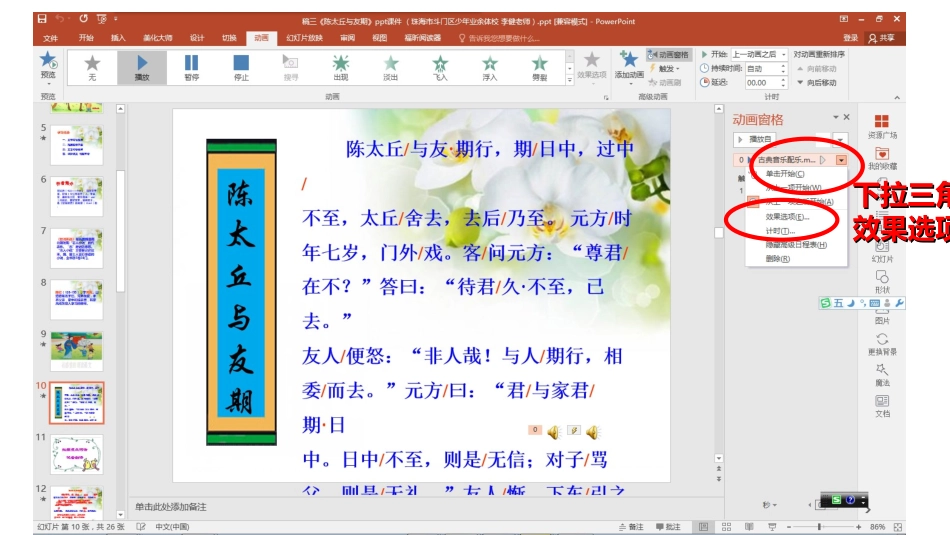The image size is (950, 535).
Task: Choose 删除(R) from the menu
Action: click(777, 259)
